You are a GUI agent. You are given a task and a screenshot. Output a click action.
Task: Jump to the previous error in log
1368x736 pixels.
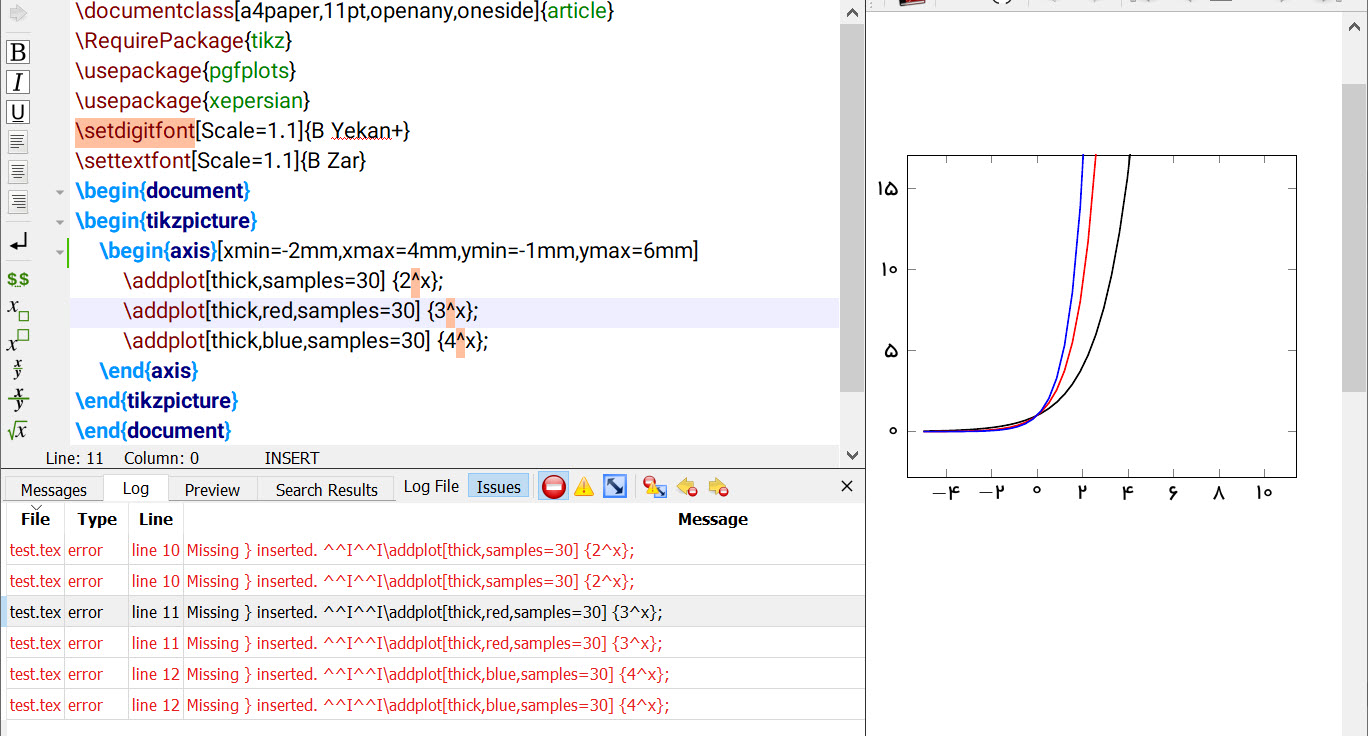686,487
